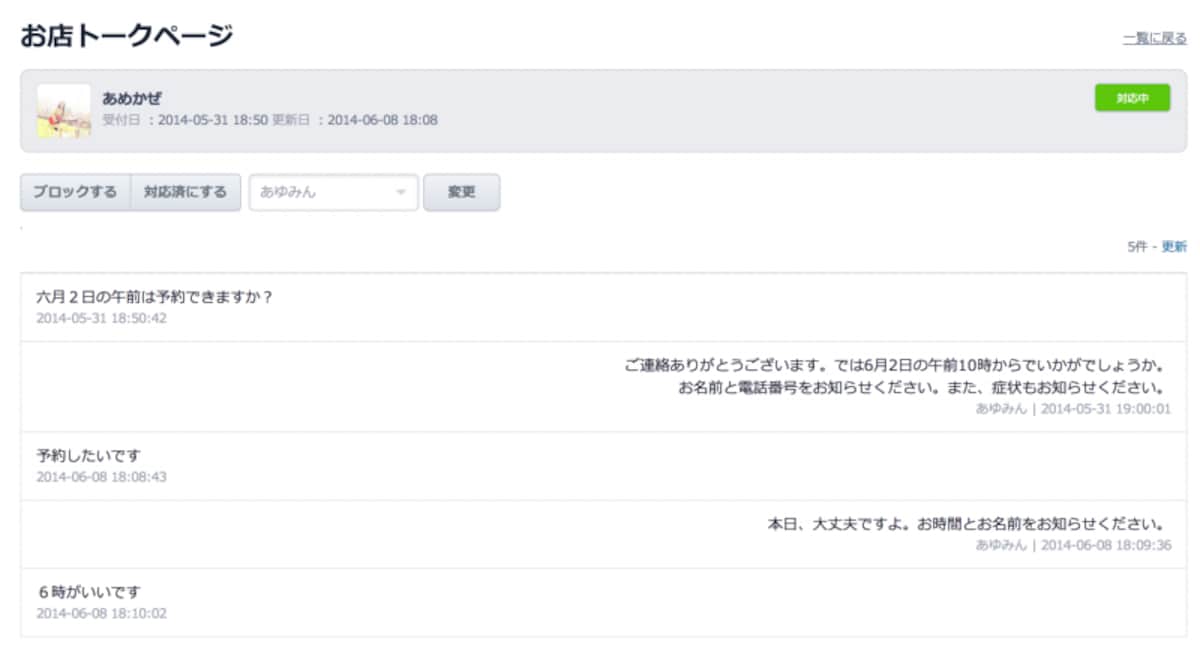Click the あめかぜ customer name

(x=132, y=98)
